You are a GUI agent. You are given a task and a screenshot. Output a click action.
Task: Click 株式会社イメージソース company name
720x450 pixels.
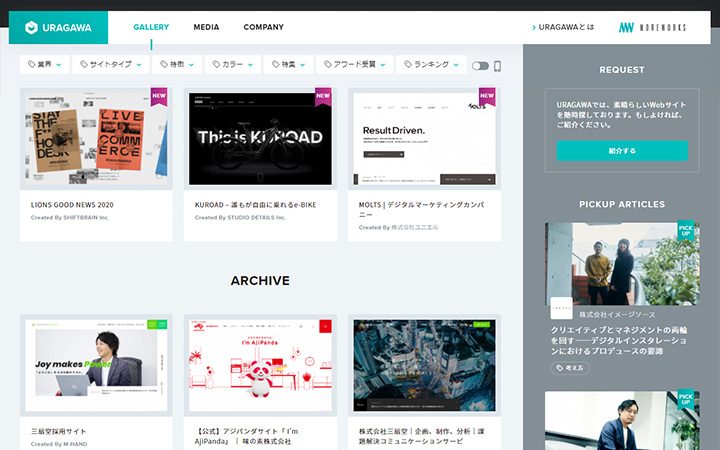tap(617, 315)
